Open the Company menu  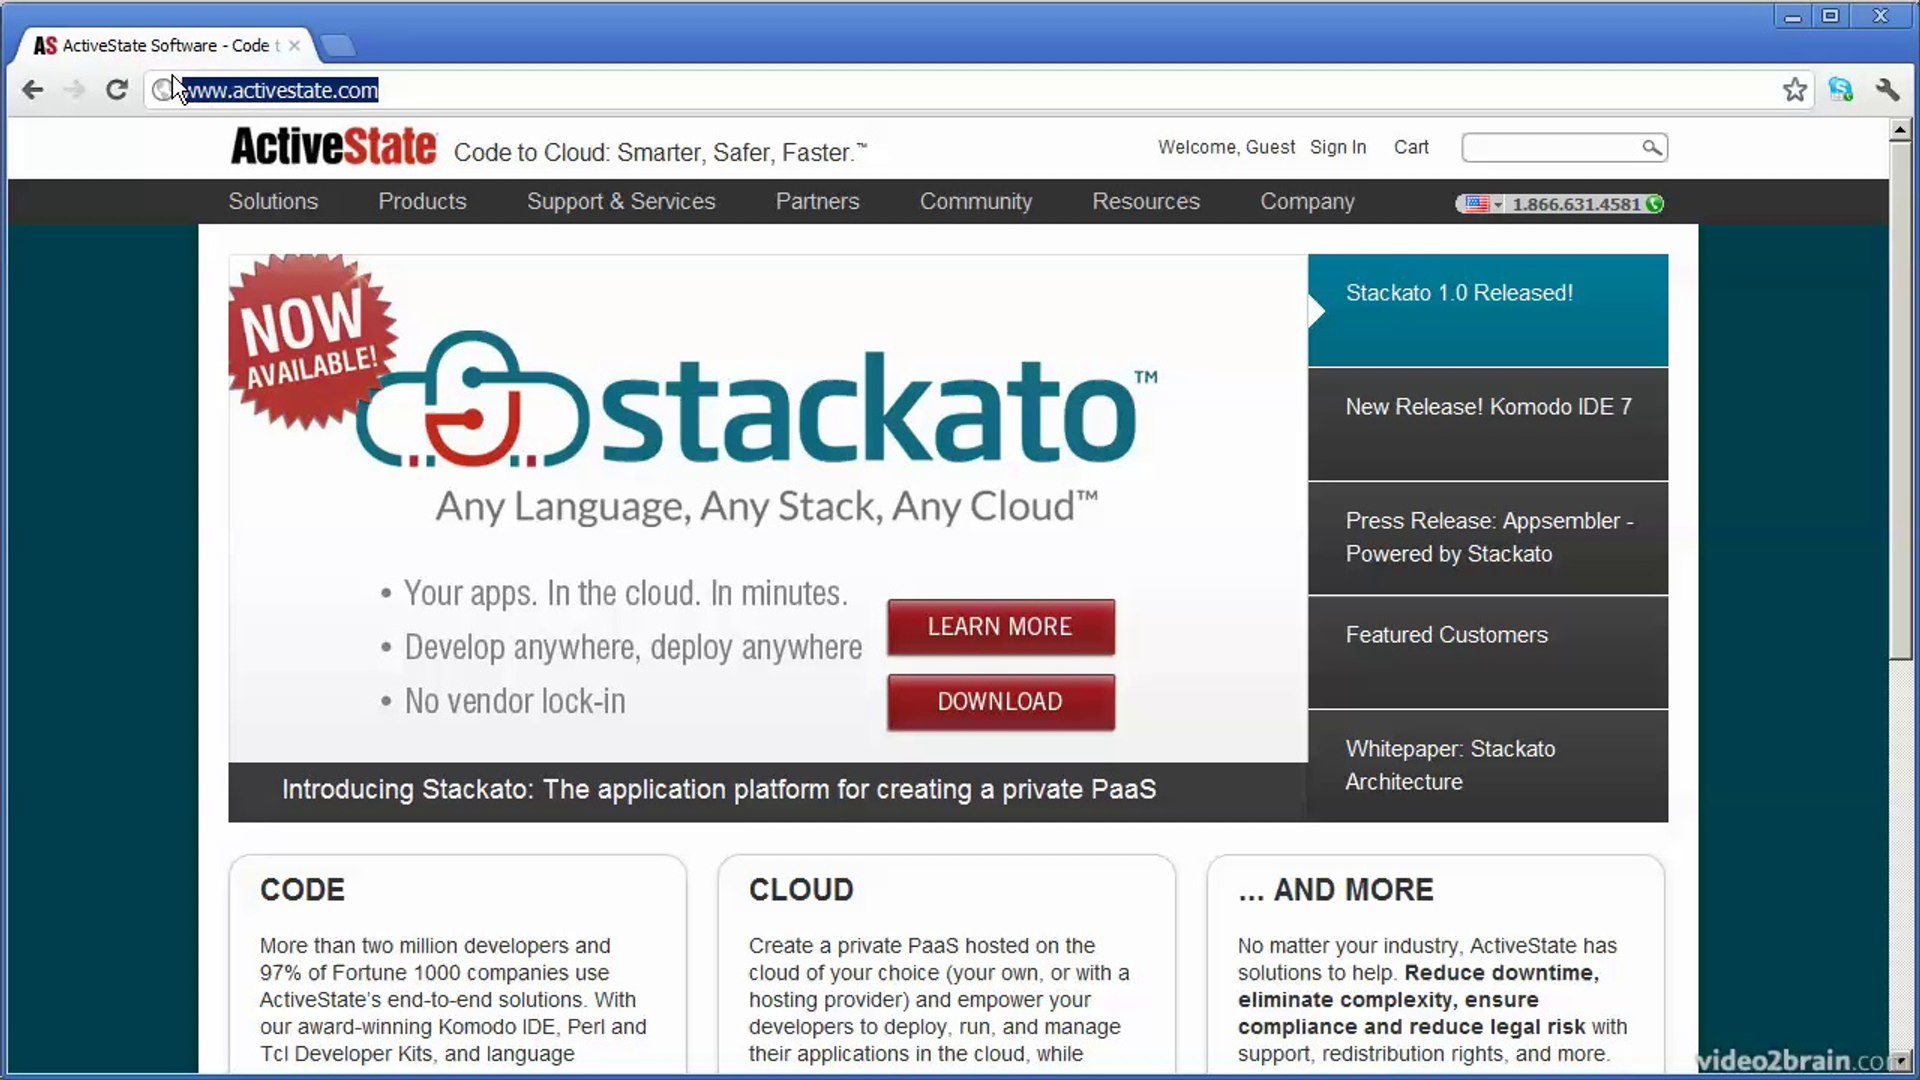[x=1307, y=201]
